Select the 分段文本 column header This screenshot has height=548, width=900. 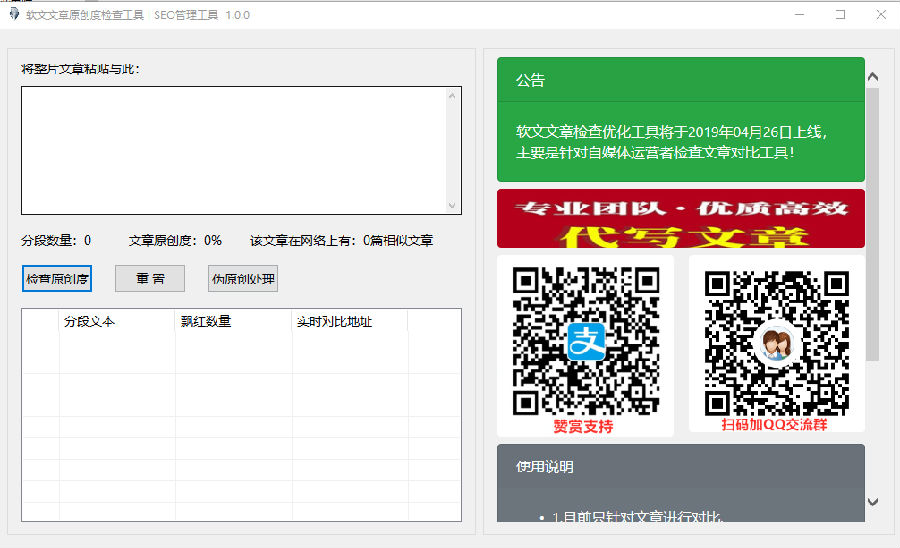click(x=117, y=321)
